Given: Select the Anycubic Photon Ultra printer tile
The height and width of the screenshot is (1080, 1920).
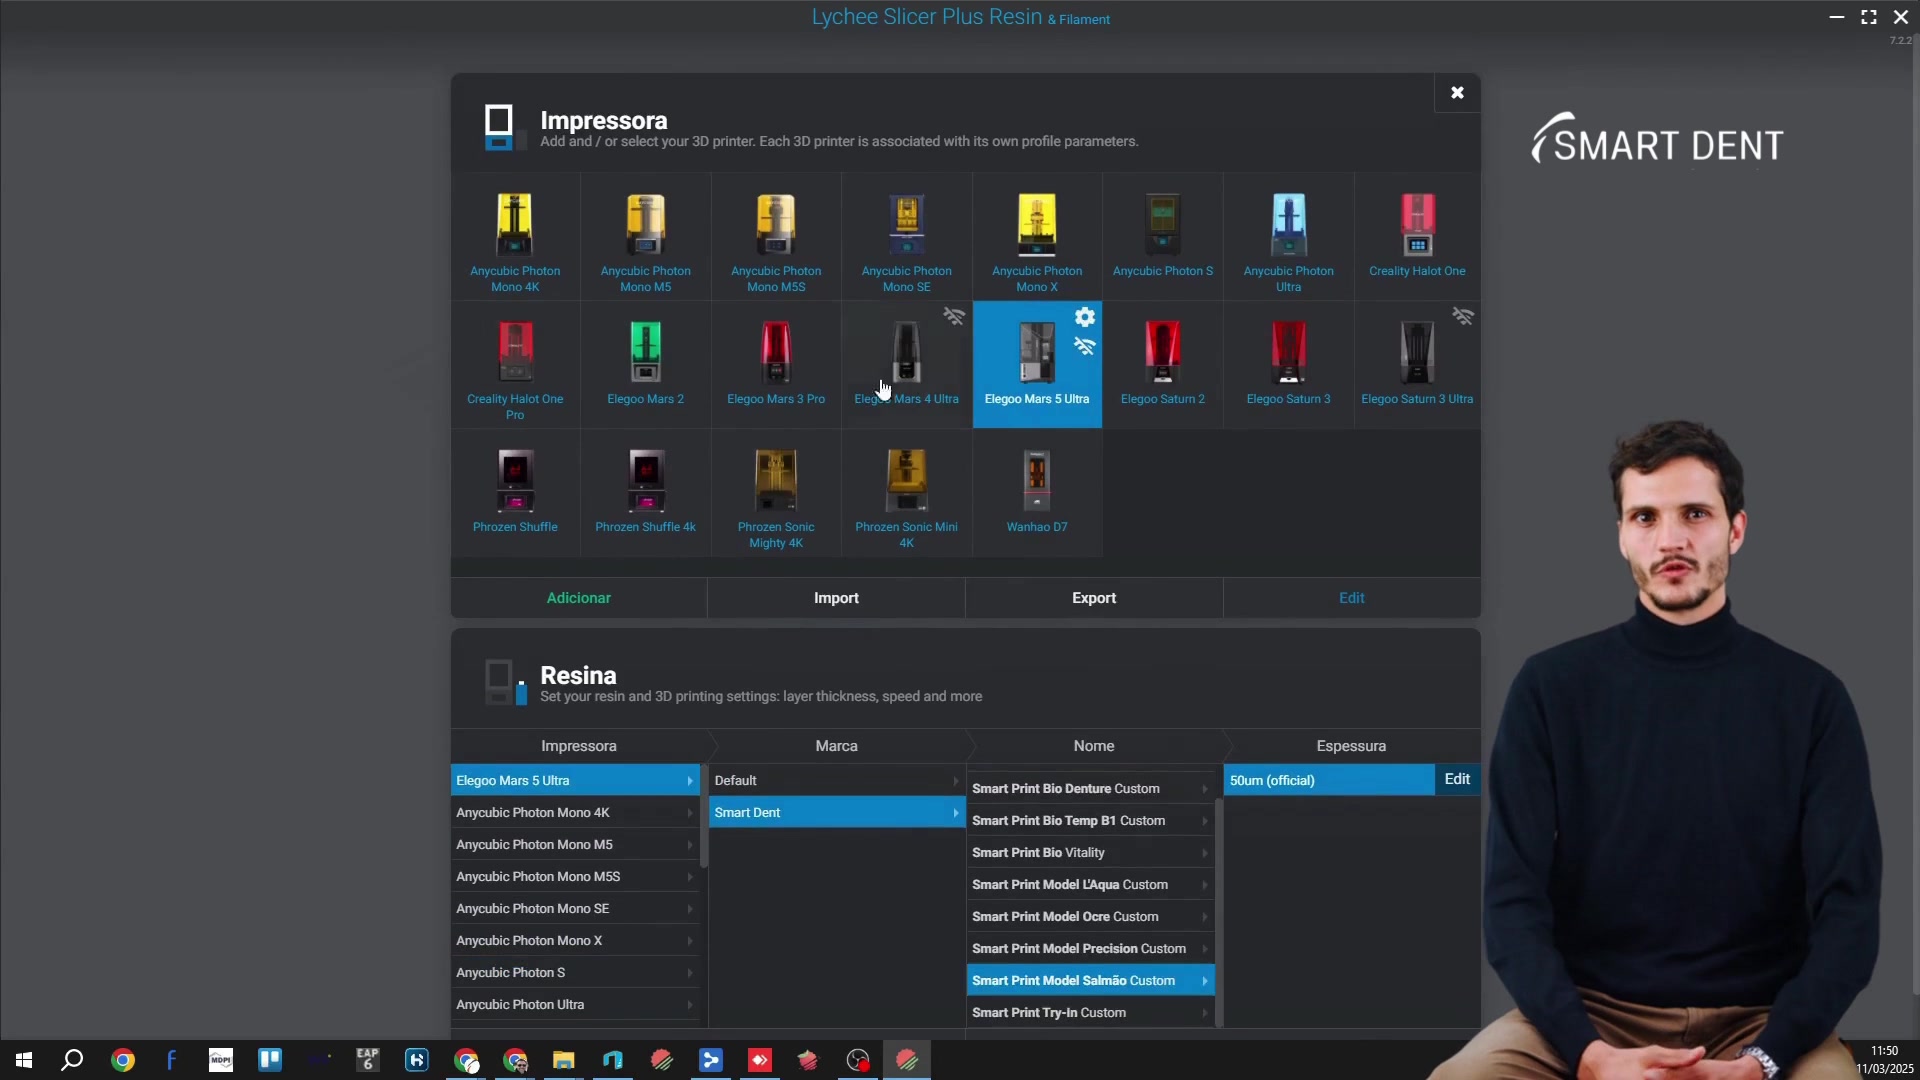Looking at the screenshot, I should pyautogui.click(x=1289, y=237).
